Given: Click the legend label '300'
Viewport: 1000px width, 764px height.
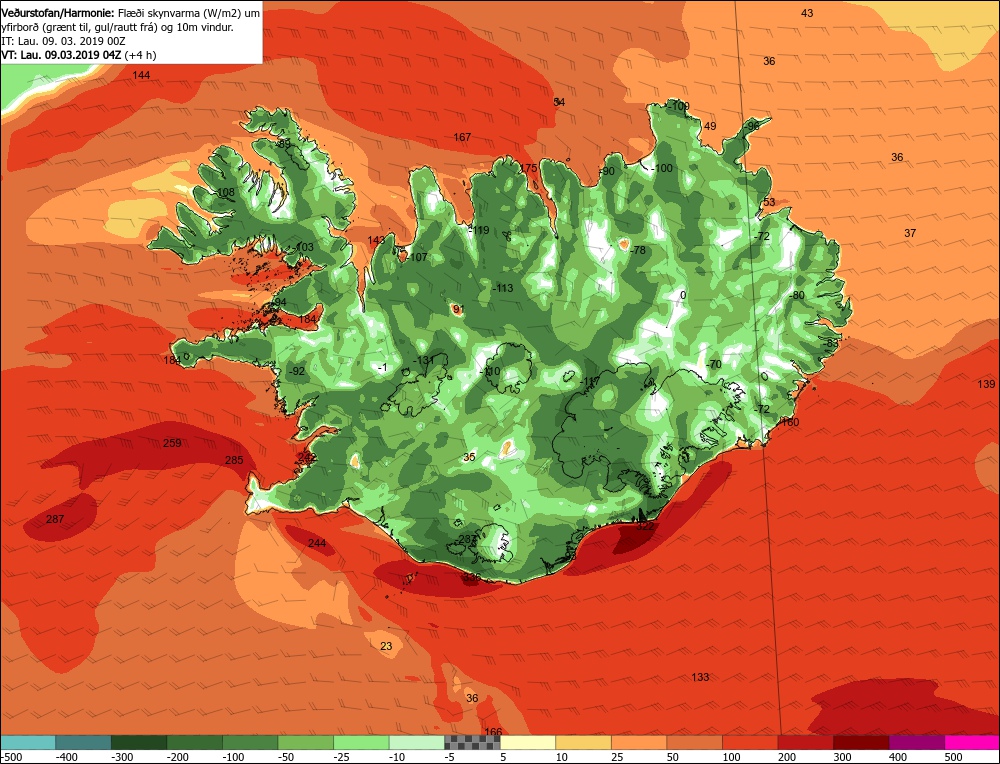Looking at the screenshot, I should pos(842,757).
